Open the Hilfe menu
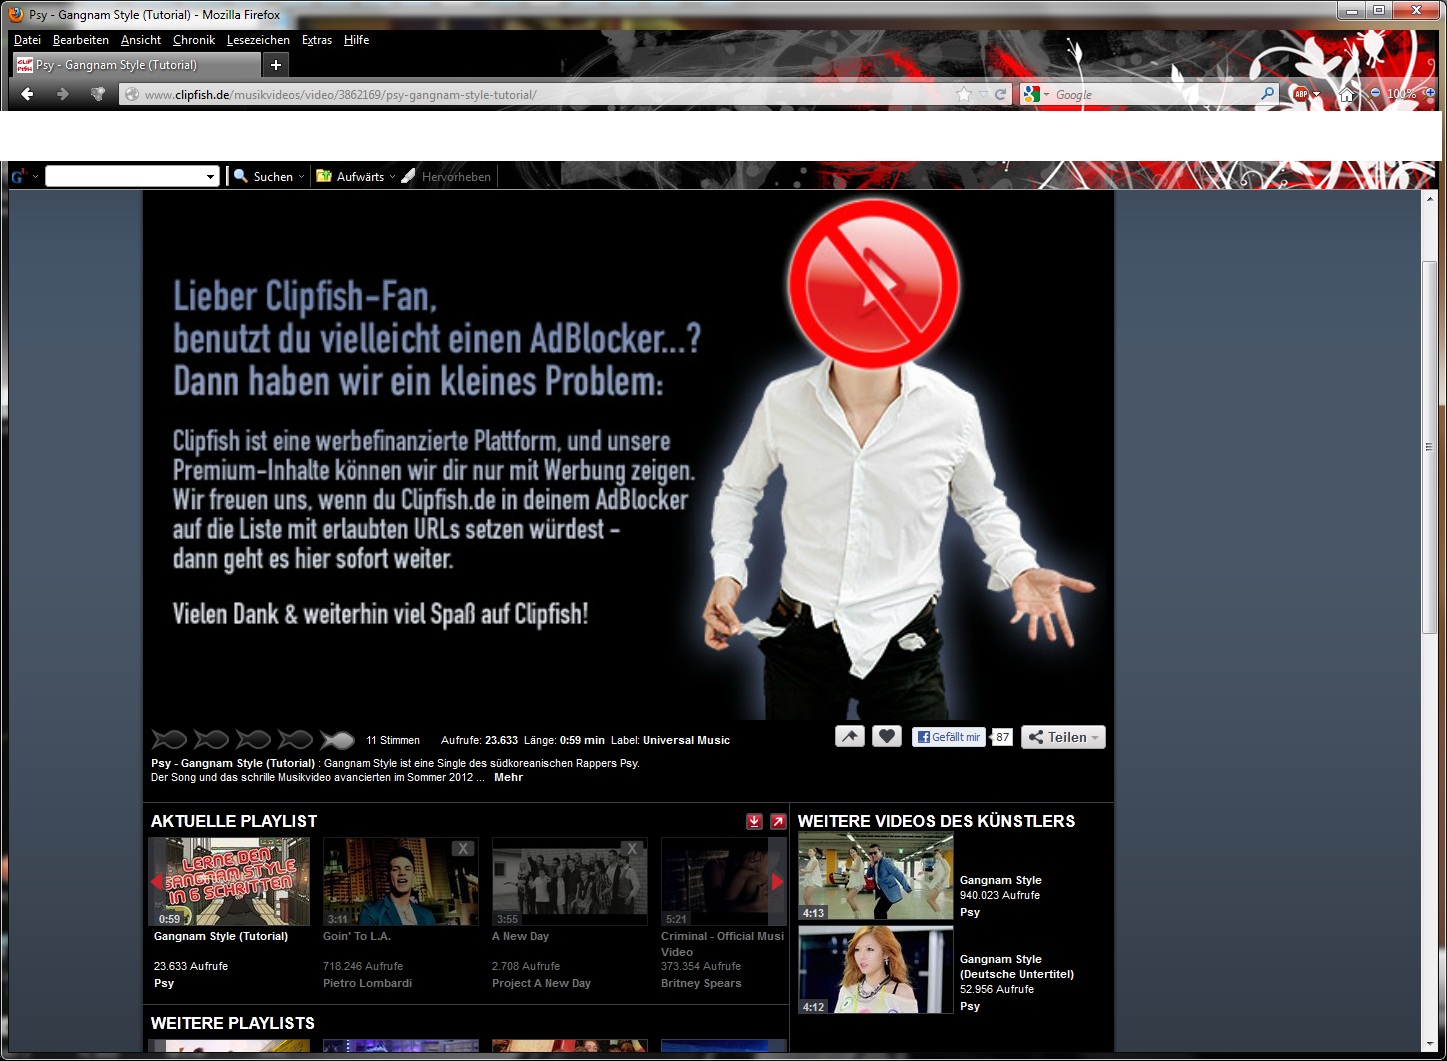 tap(356, 40)
